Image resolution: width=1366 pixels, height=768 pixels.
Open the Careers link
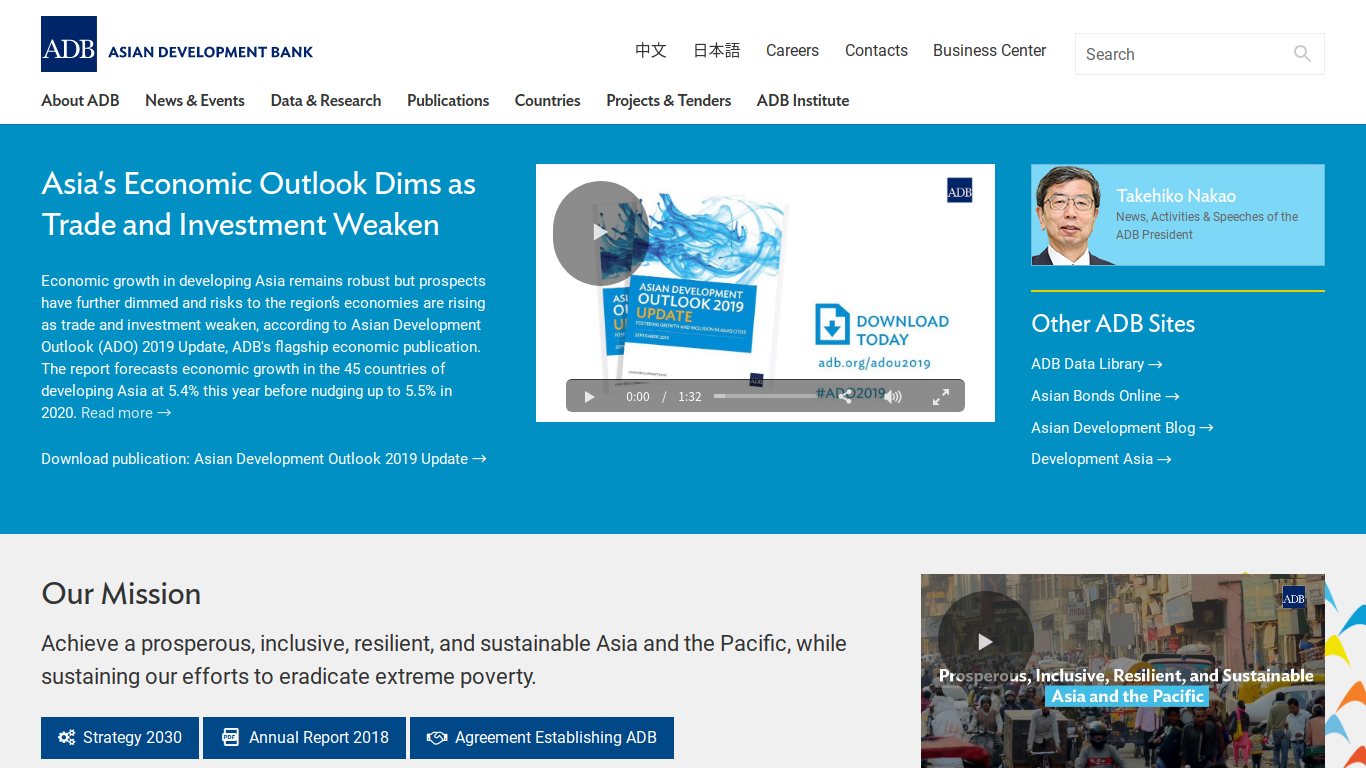[x=792, y=50]
